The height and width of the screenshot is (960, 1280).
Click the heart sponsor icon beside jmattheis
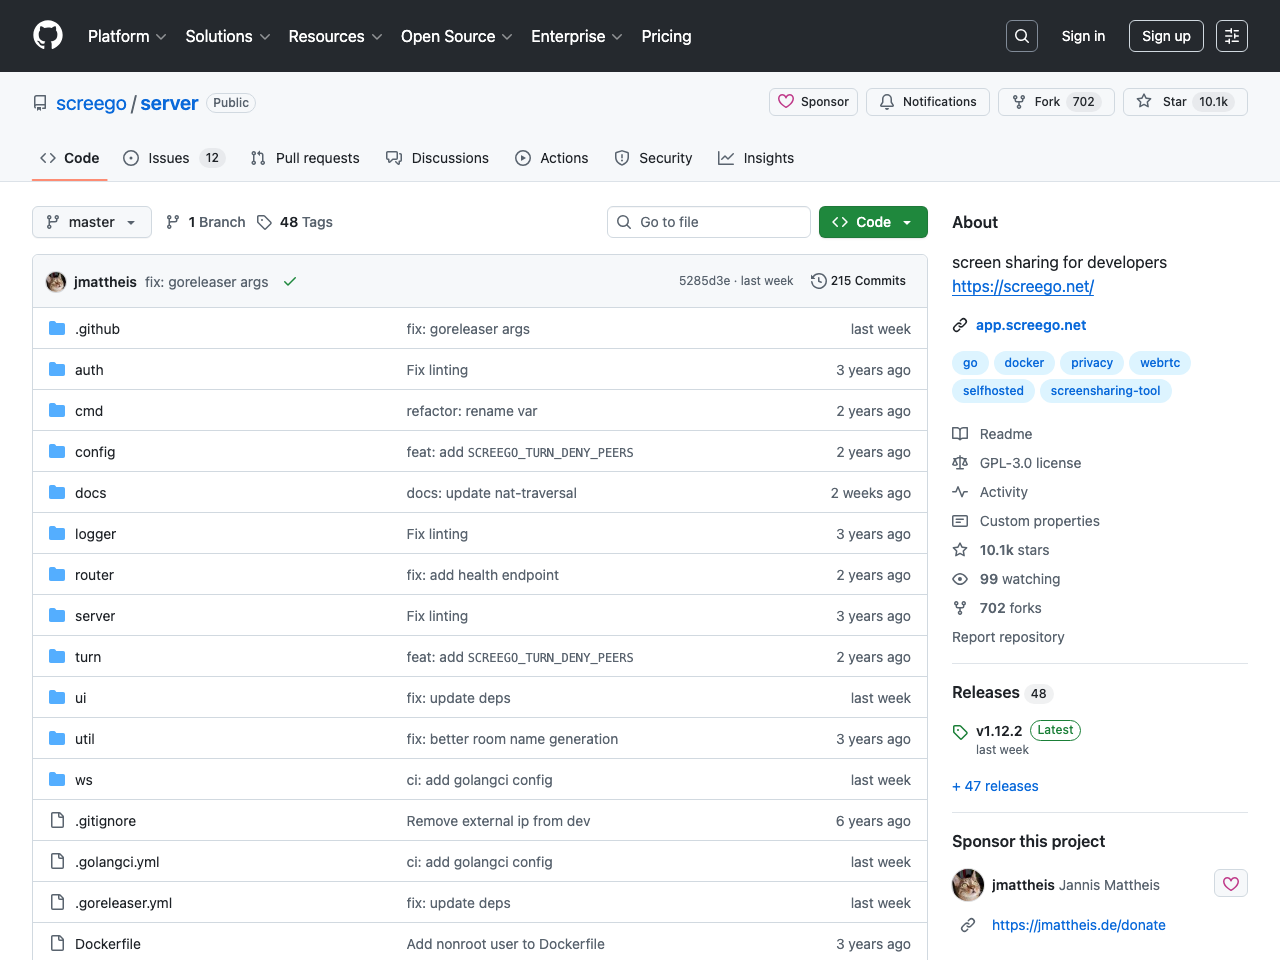pos(1230,884)
